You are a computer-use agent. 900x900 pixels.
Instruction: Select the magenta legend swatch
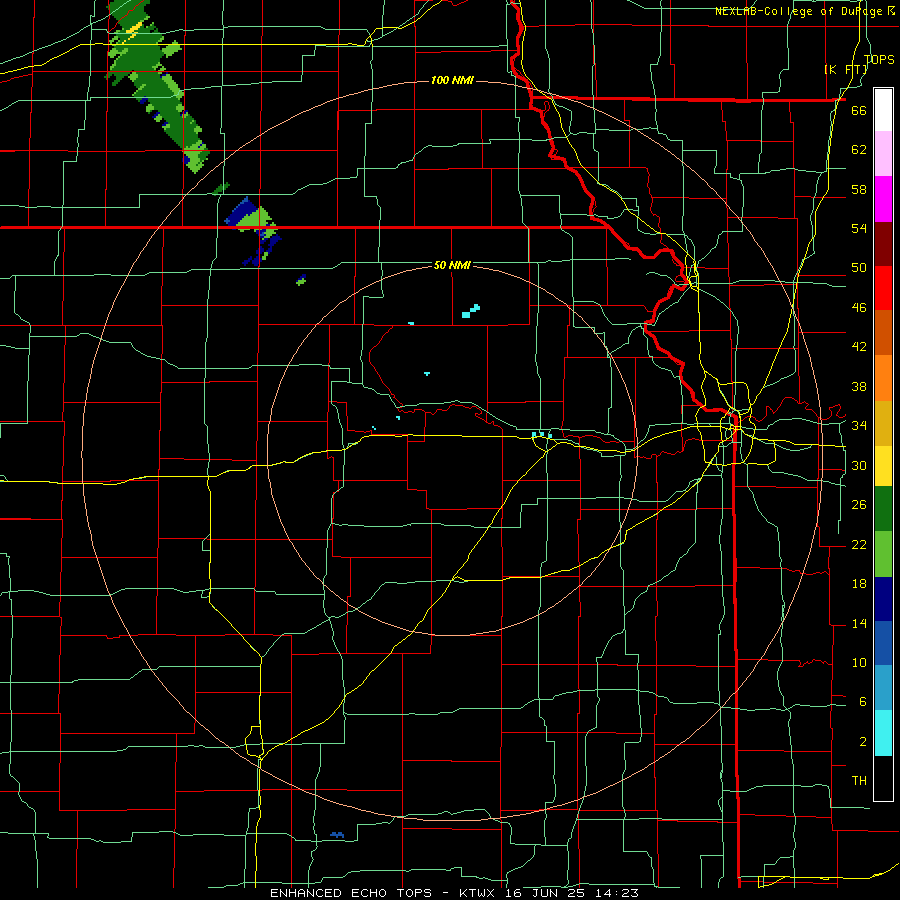click(x=883, y=199)
